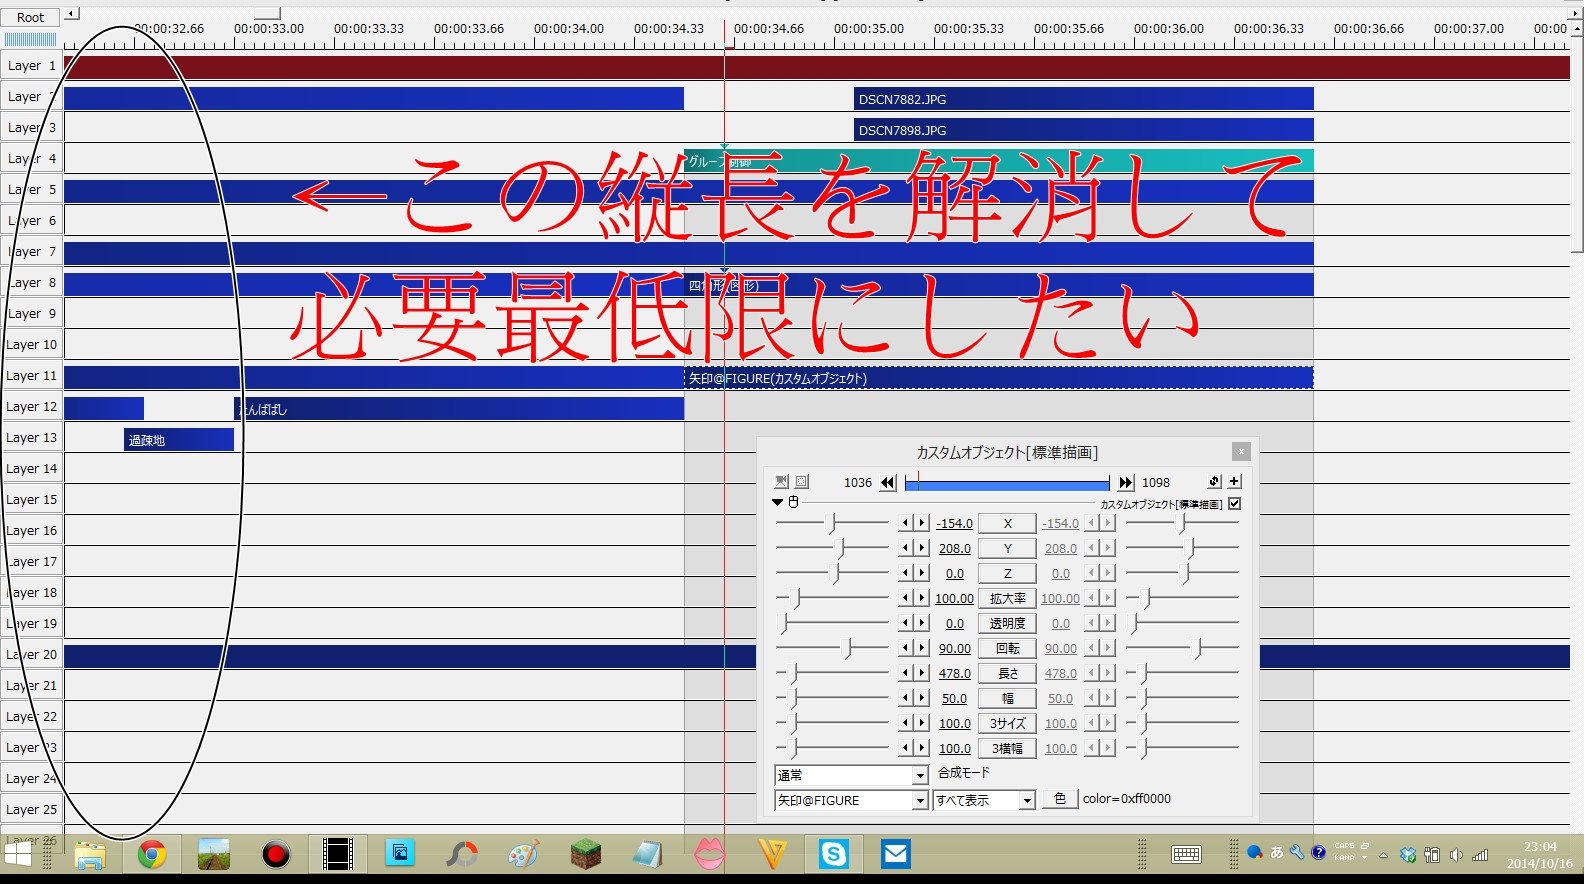Open the 矢印@FIGURE object type dropdown

[851, 800]
